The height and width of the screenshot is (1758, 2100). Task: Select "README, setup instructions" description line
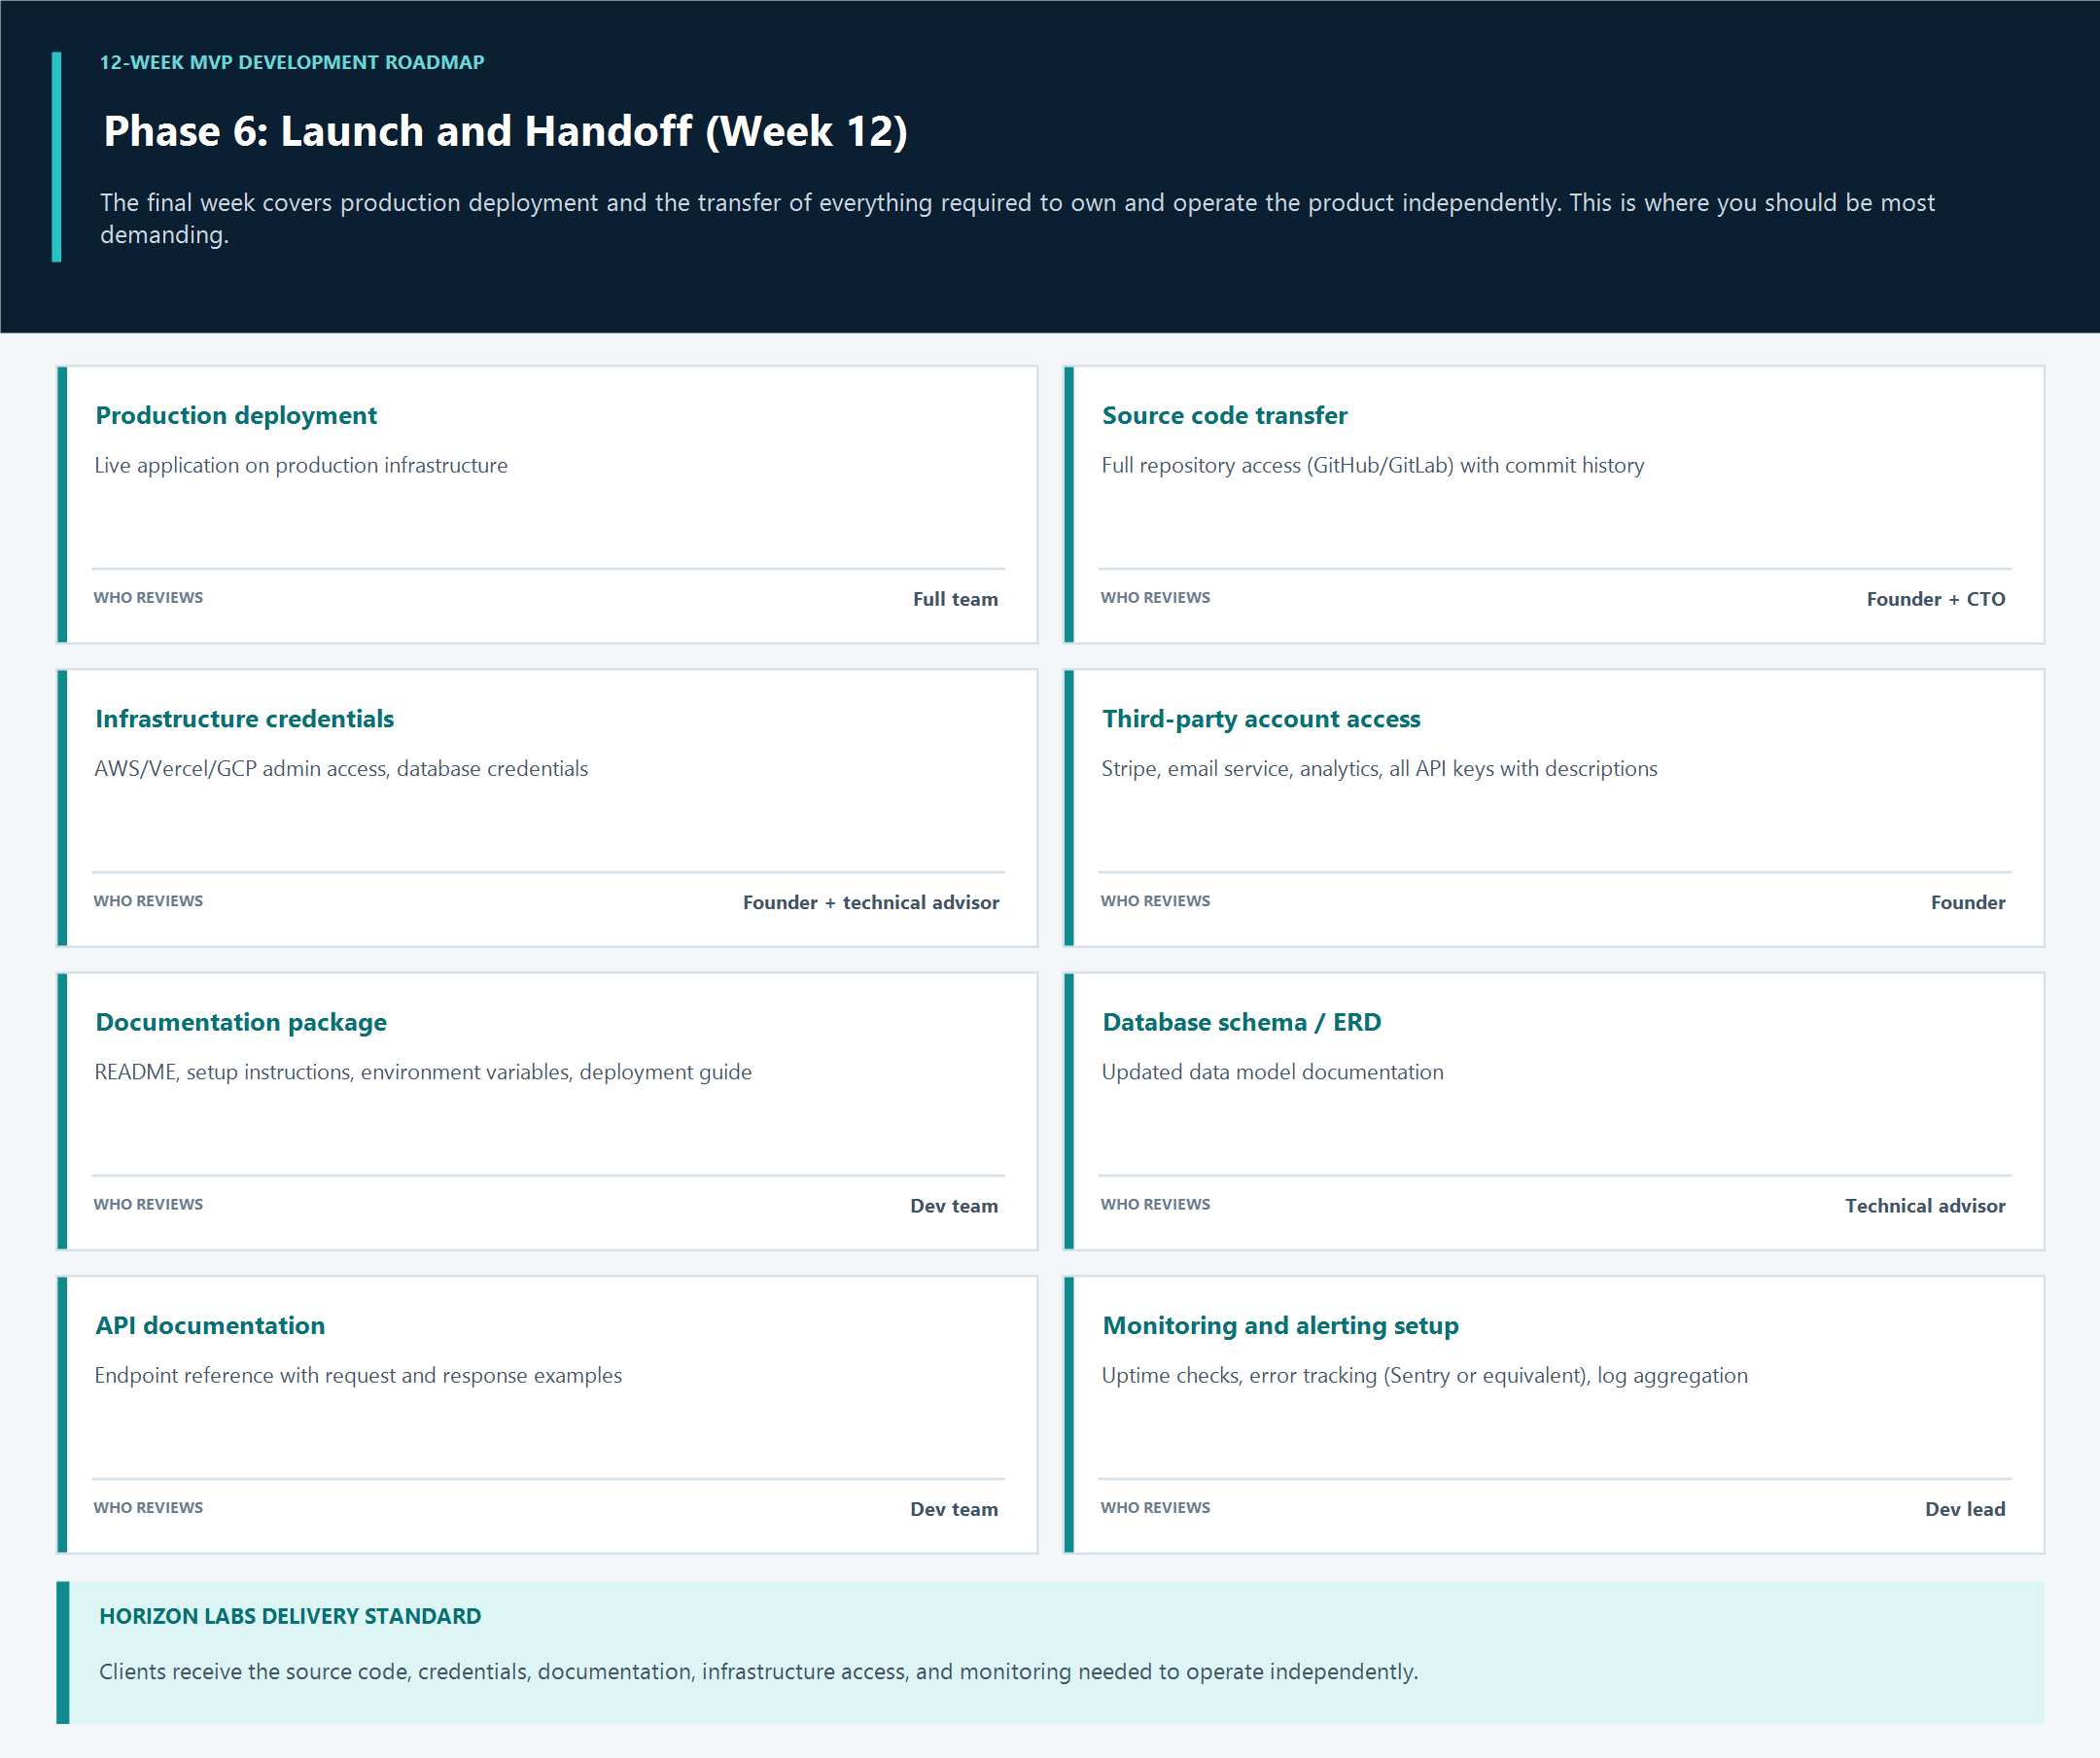click(423, 1072)
